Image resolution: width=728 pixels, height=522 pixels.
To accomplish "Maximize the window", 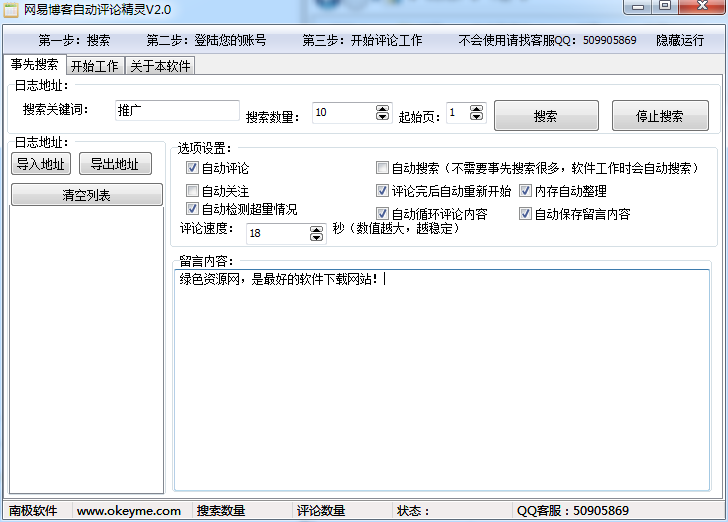I will (x=665, y=7).
